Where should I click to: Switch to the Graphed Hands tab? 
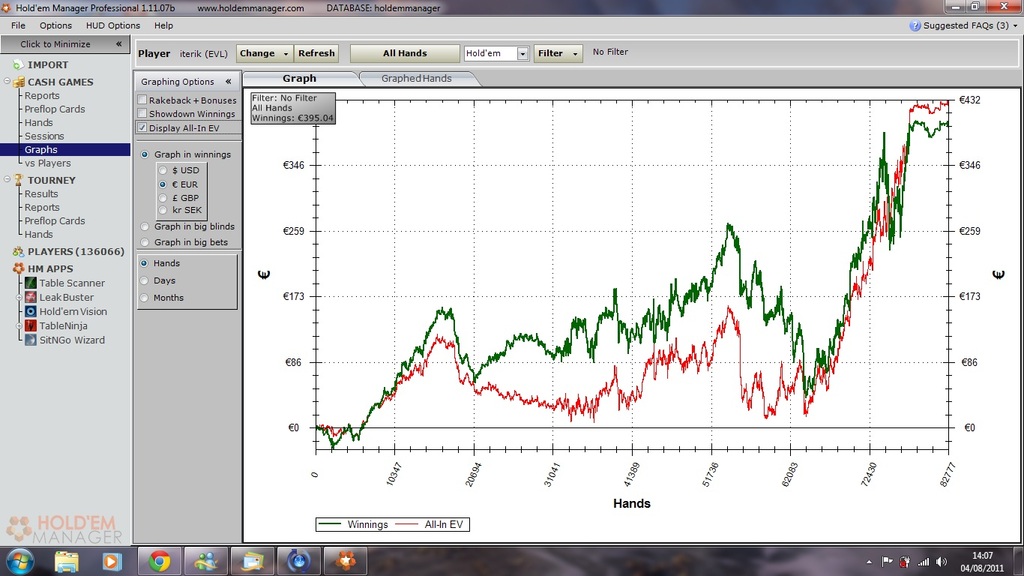click(x=417, y=78)
